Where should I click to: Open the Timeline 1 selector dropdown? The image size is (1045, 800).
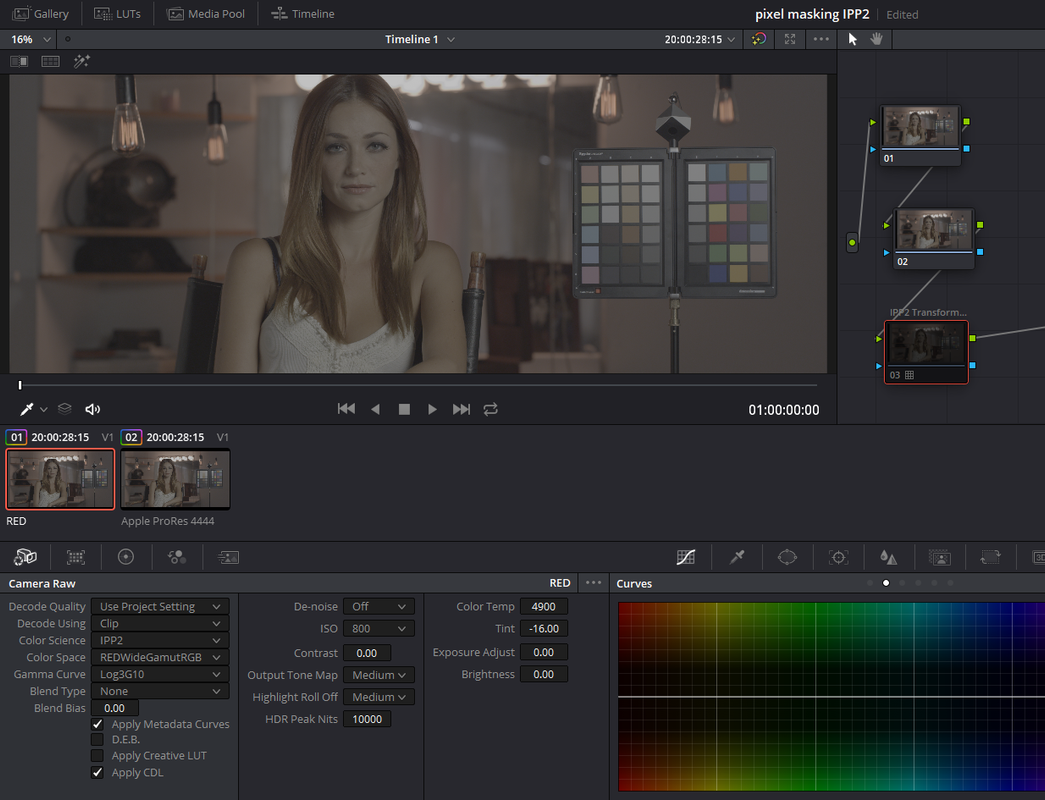[420, 39]
